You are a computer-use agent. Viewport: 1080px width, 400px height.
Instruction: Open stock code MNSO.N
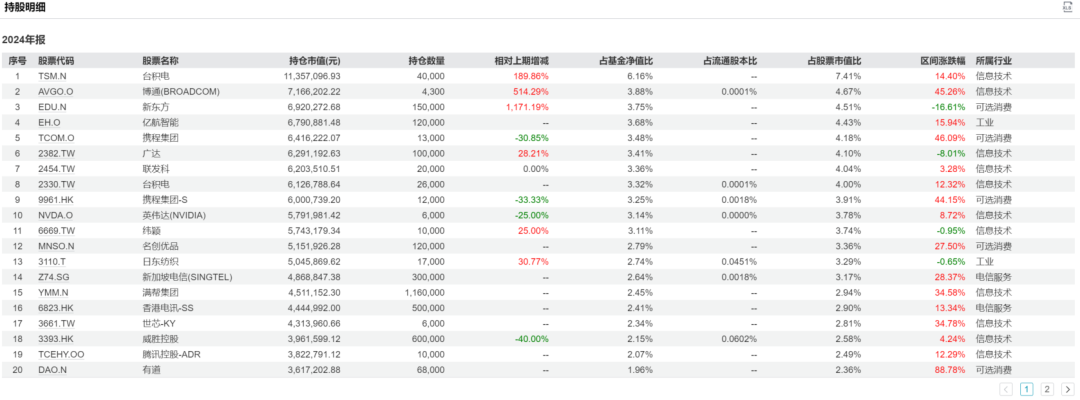pos(56,246)
